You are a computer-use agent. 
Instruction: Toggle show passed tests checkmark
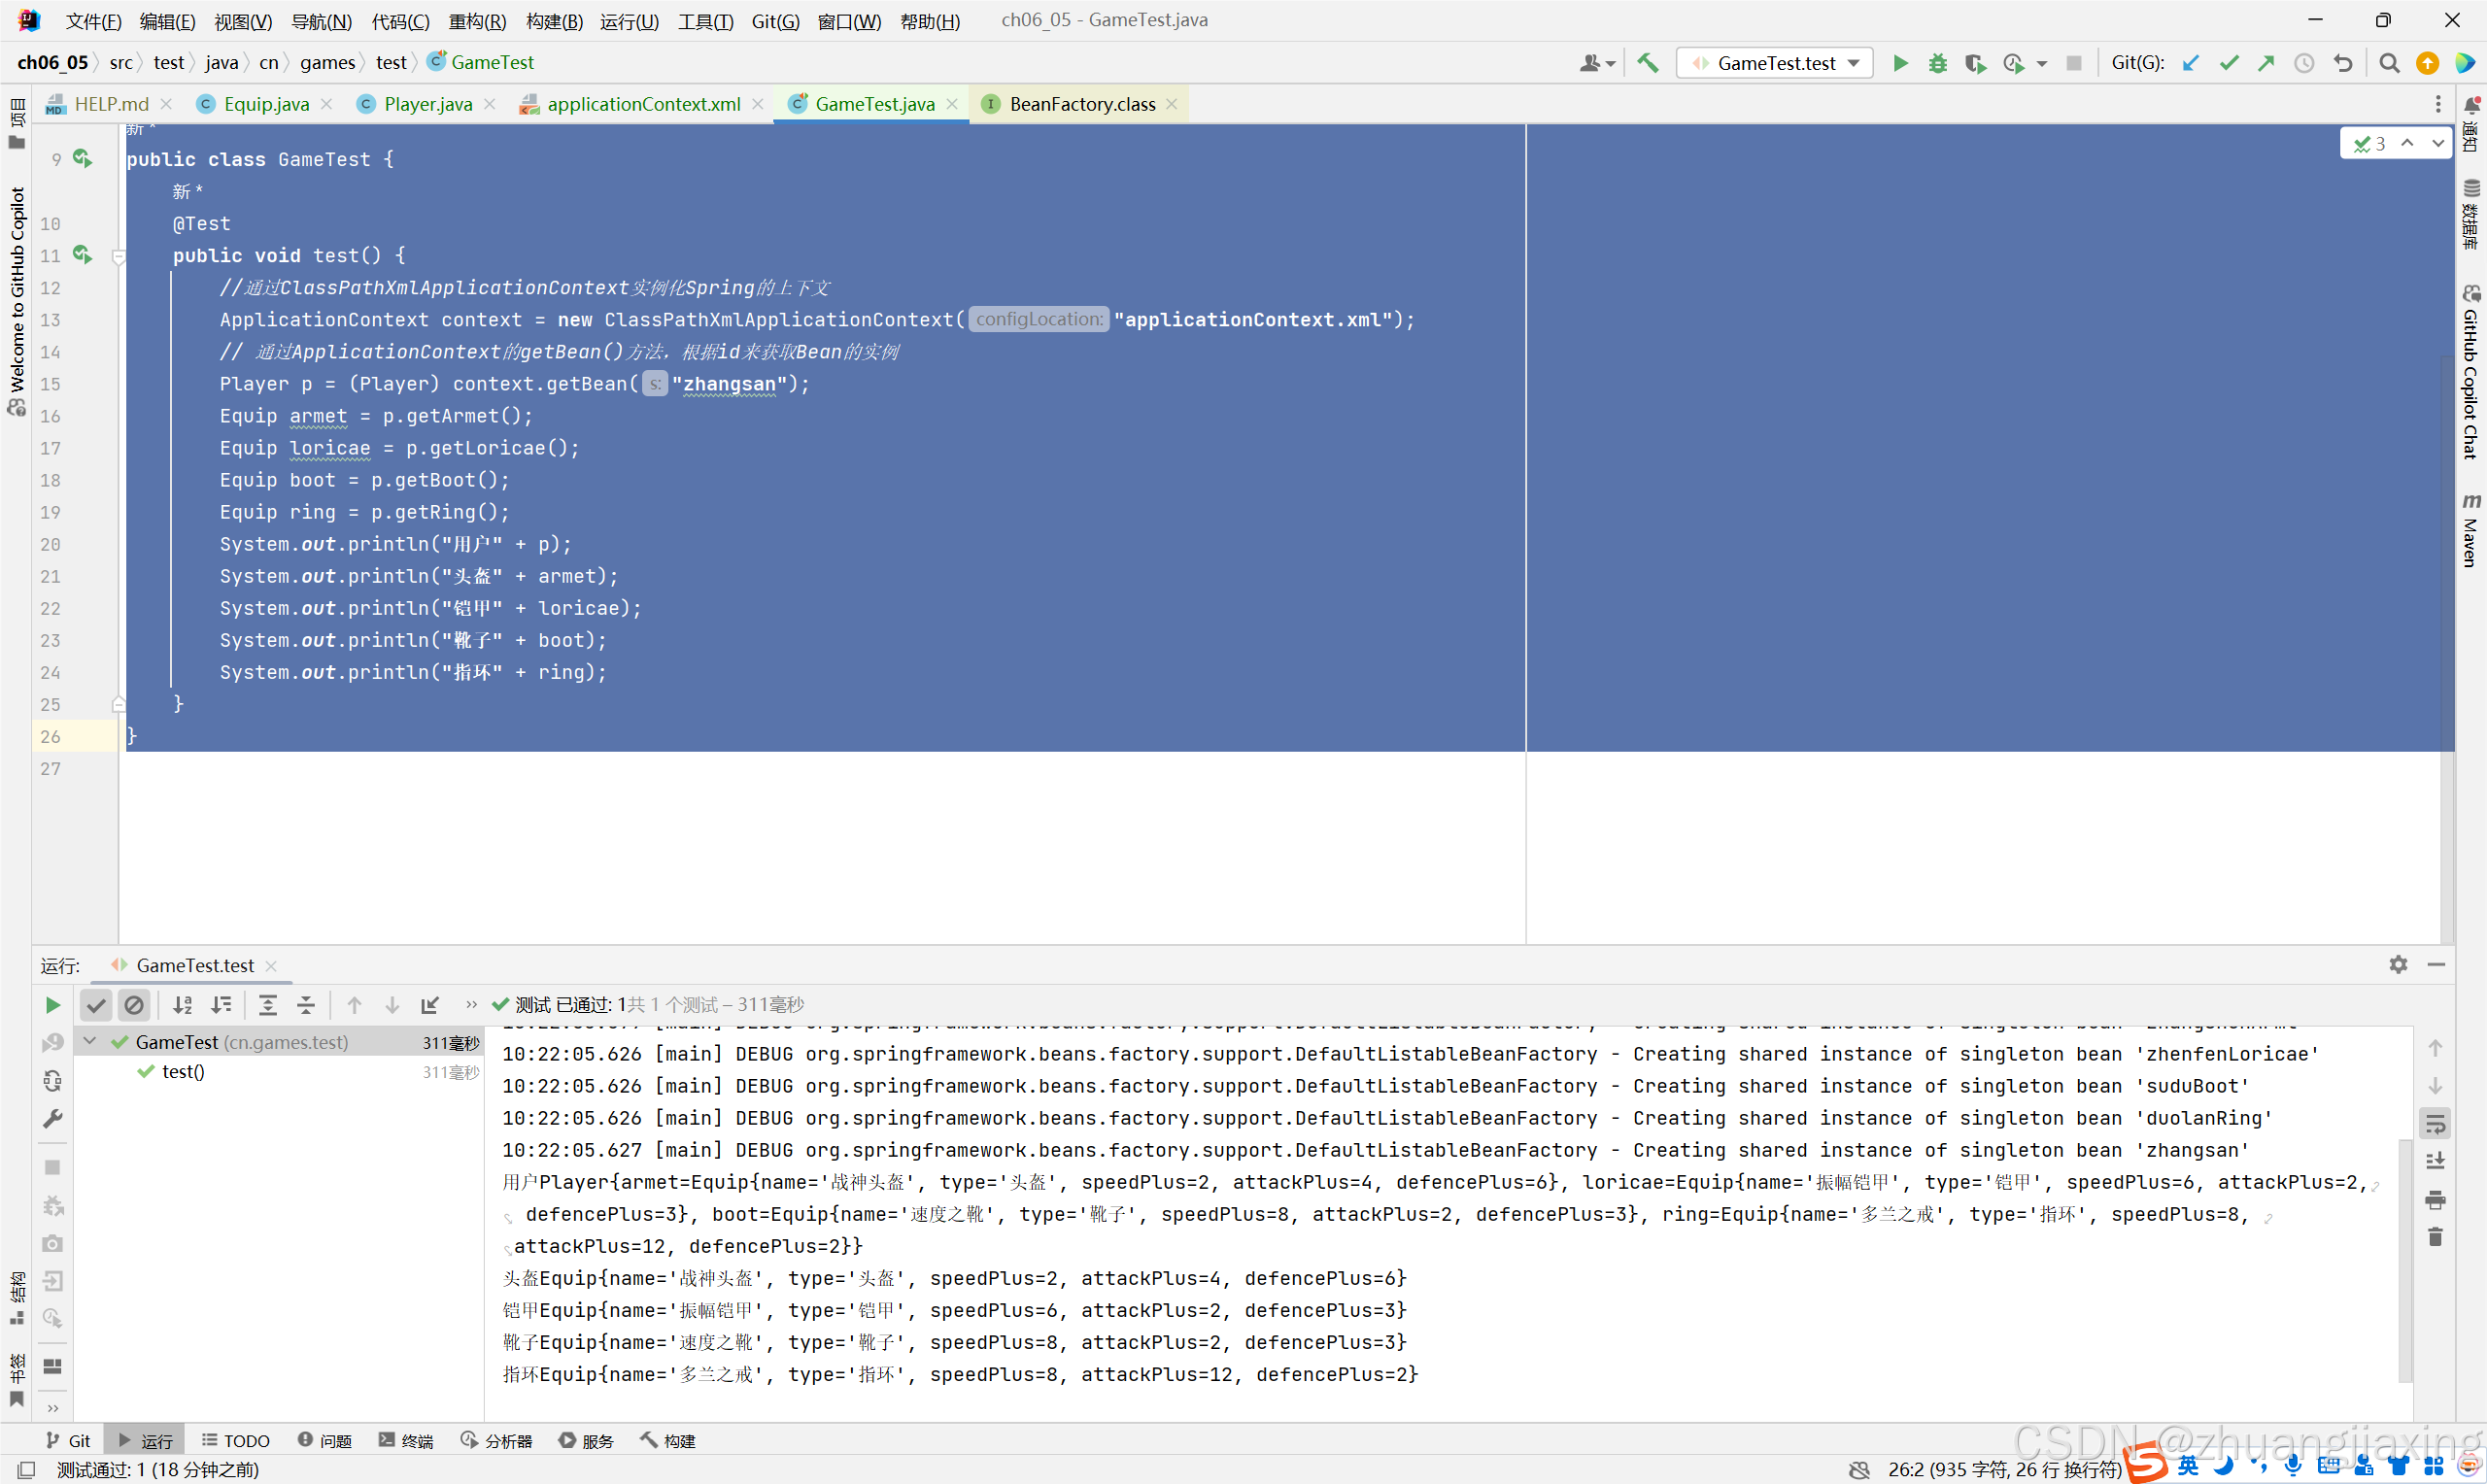tap(96, 1005)
